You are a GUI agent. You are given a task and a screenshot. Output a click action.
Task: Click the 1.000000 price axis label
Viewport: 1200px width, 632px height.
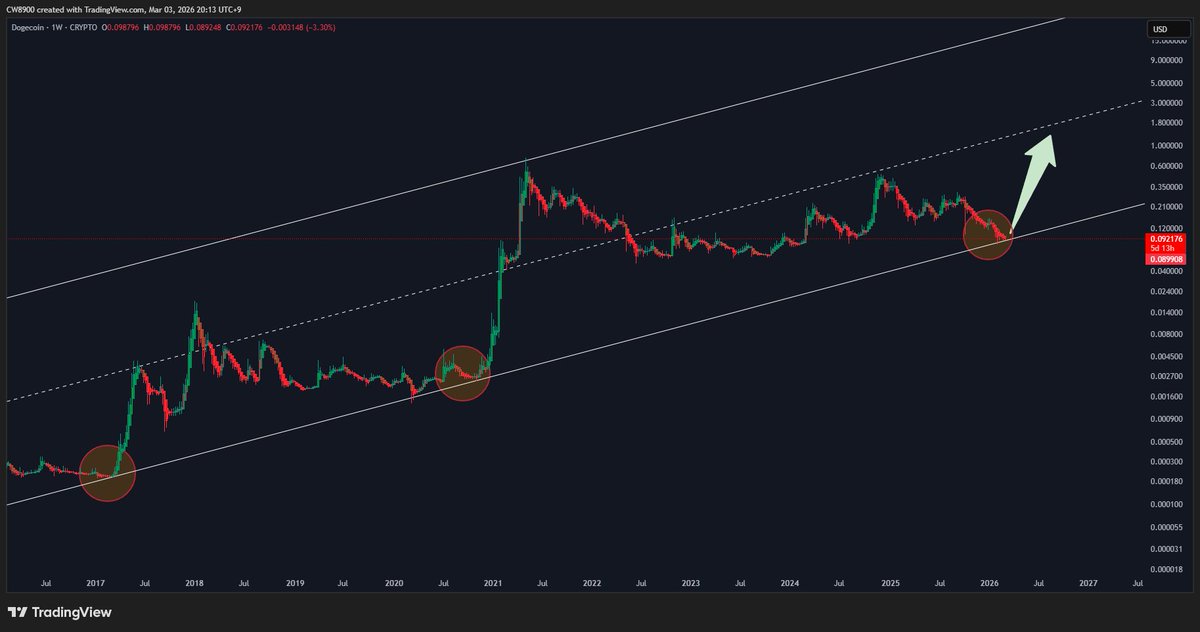click(1165, 145)
